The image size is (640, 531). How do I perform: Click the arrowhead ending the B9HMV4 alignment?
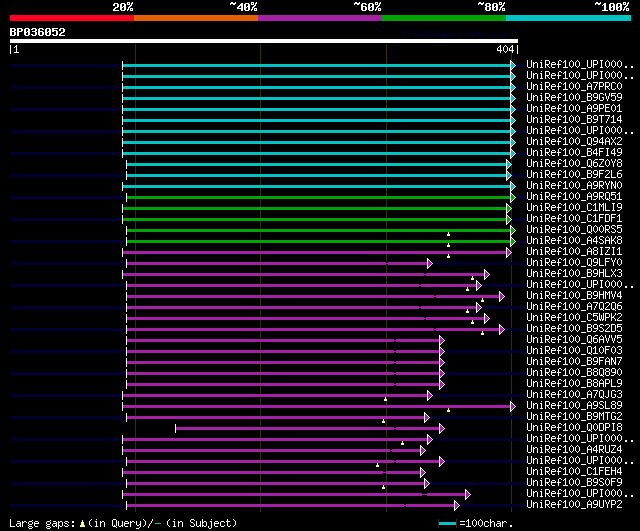pyautogui.click(x=502, y=297)
